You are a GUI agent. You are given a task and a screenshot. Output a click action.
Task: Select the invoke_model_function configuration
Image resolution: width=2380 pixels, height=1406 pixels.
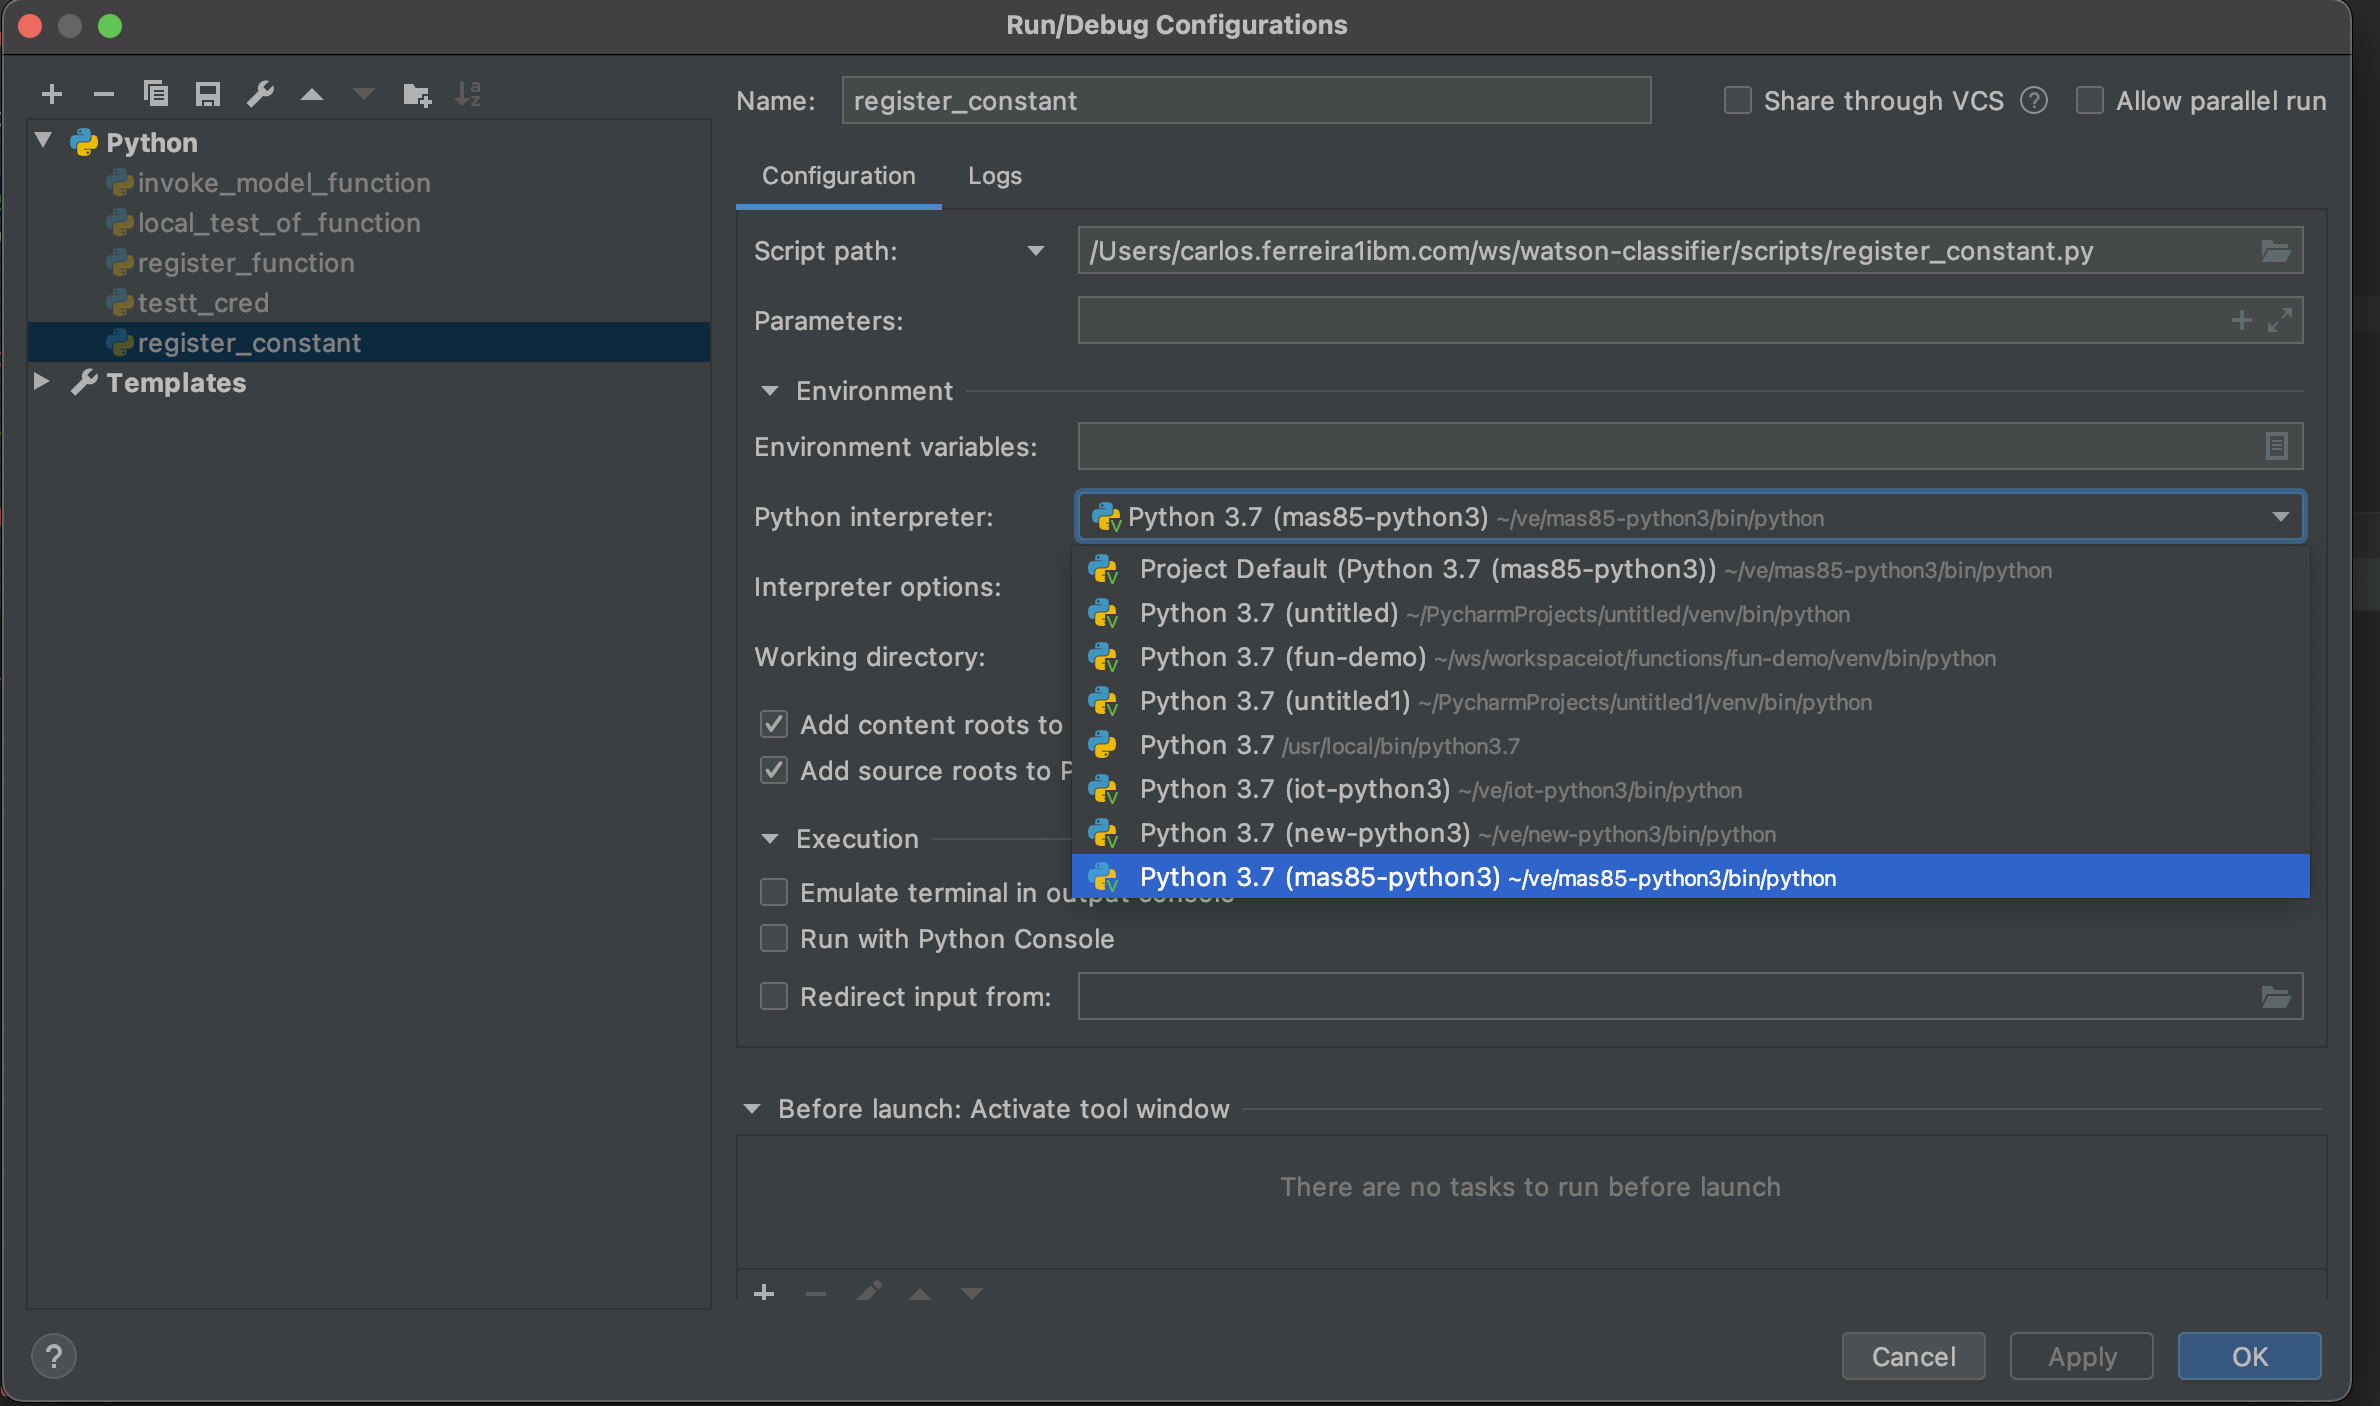pos(283,183)
